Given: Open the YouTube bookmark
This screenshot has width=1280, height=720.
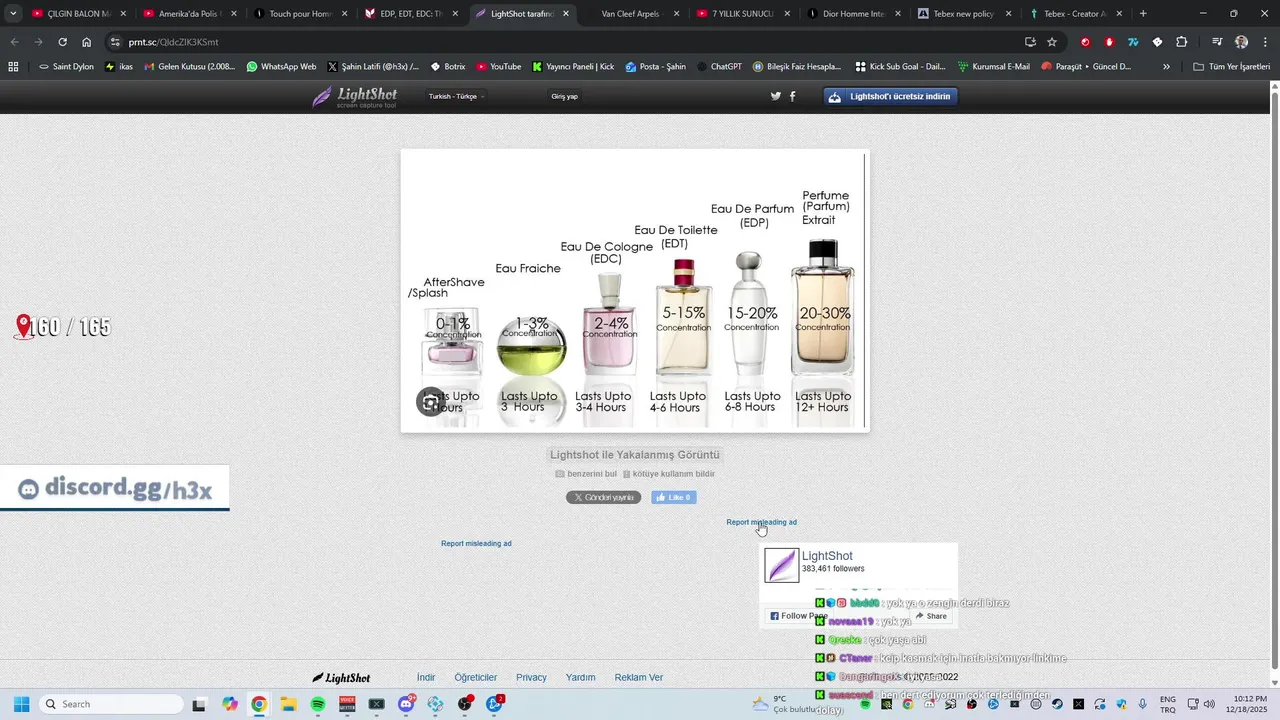Looking at the screenshot, I should coord(498,66).
